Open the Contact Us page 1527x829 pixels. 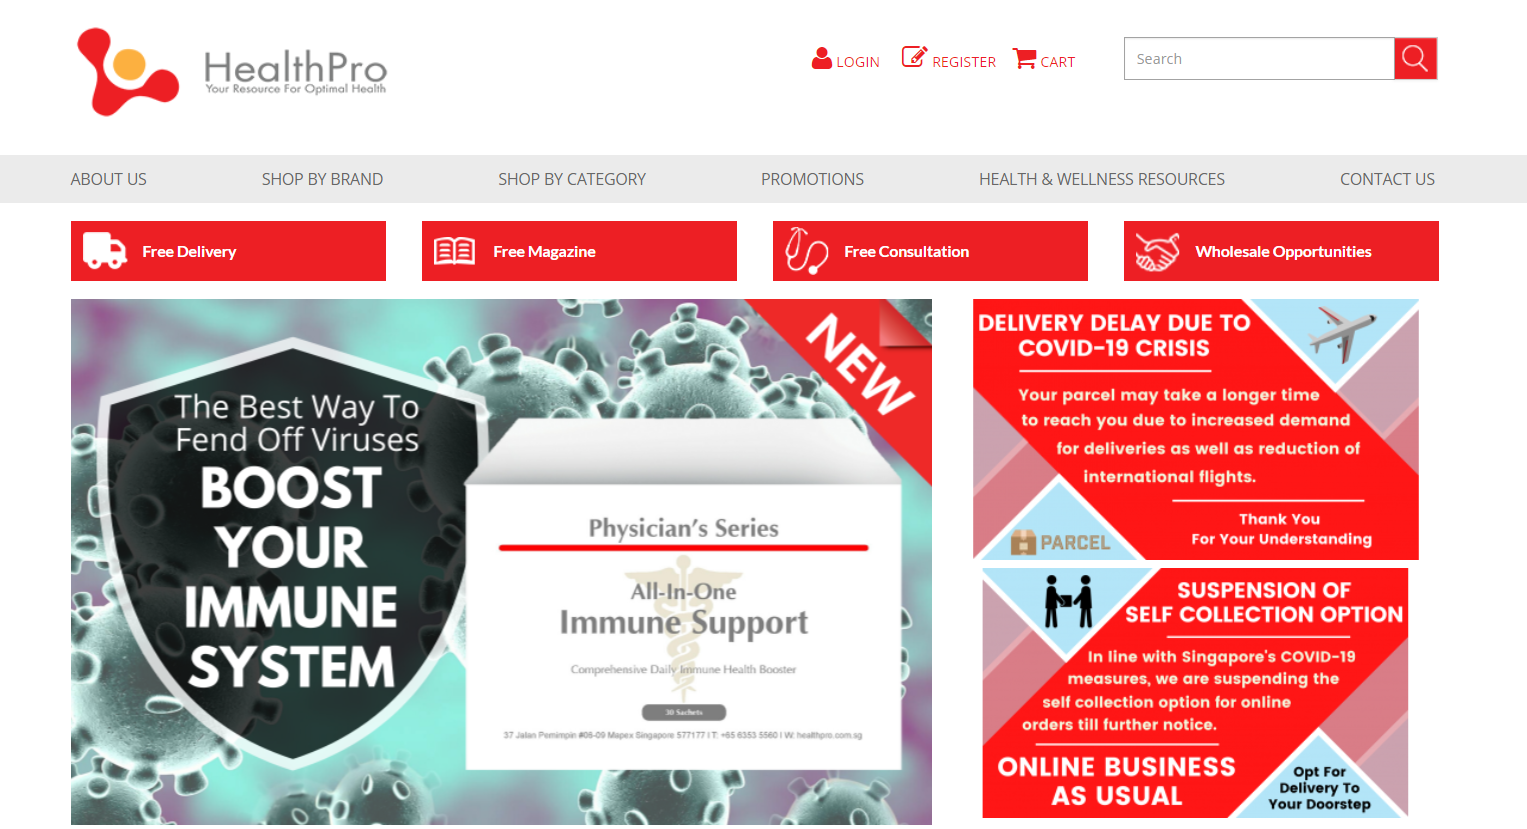coord(1387,179)
